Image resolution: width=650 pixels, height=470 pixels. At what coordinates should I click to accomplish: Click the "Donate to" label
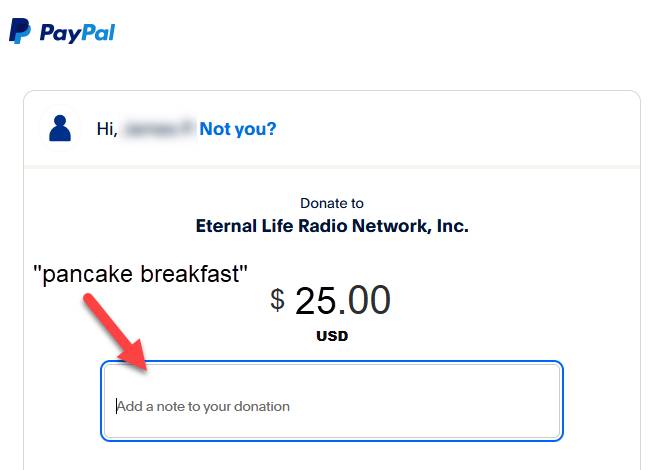point(332,203)
